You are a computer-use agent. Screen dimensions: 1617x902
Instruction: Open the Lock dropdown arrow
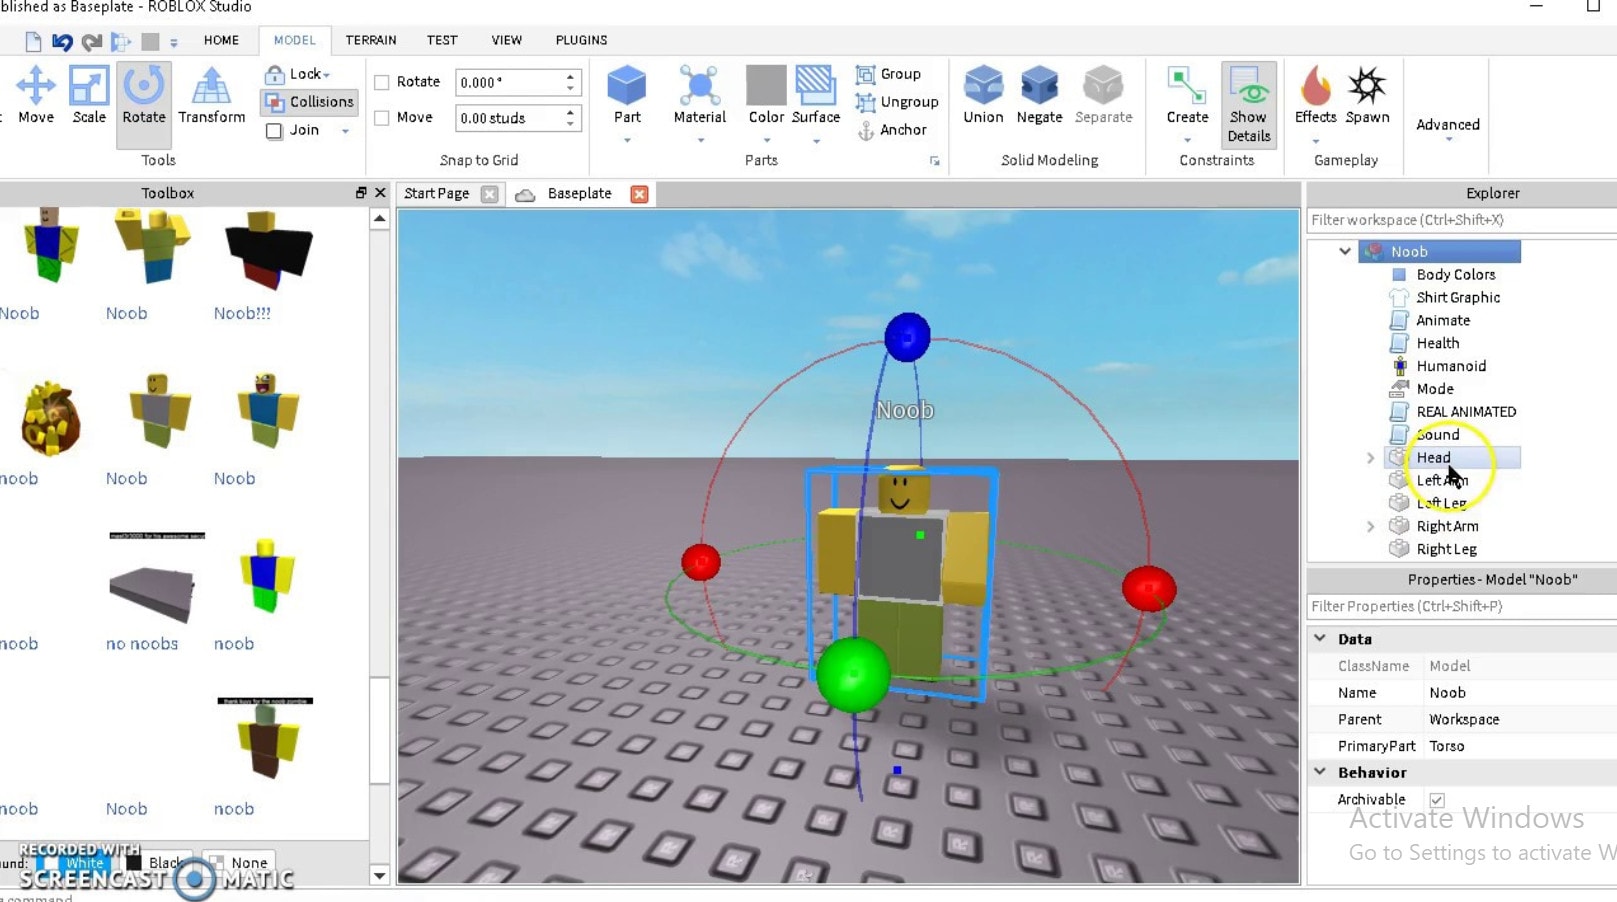coord(327,75)
